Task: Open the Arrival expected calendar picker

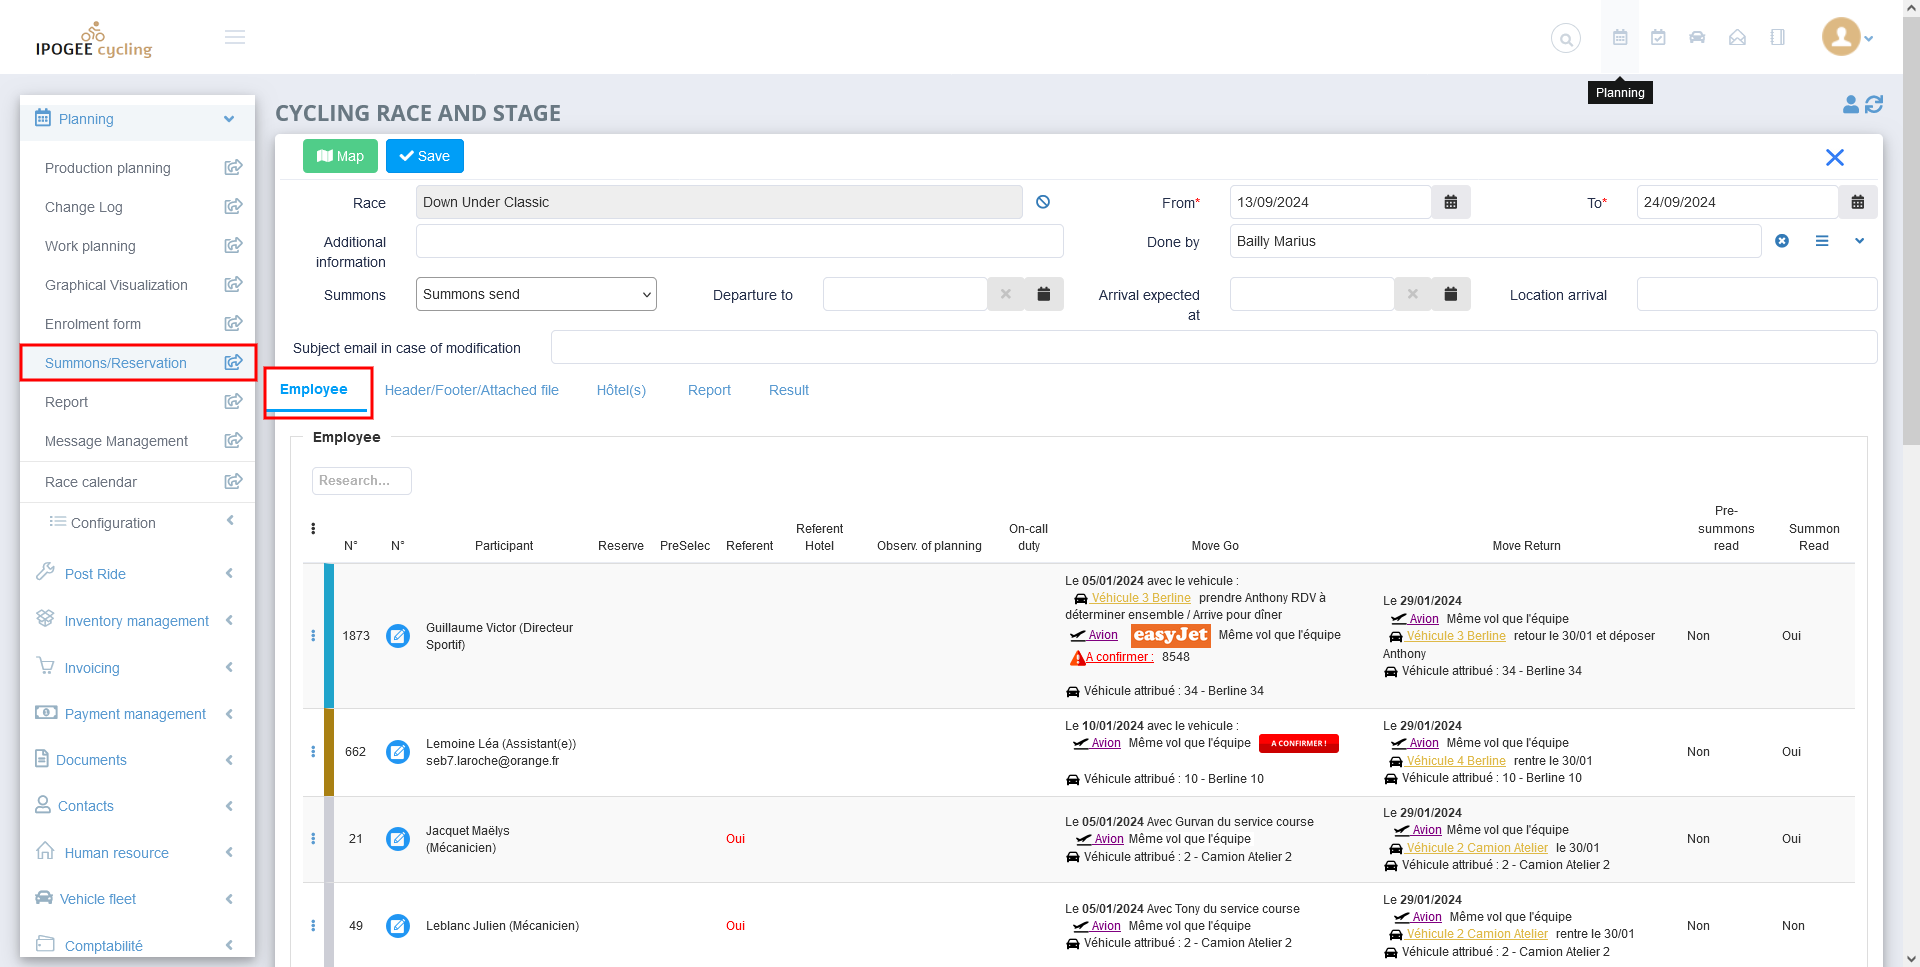Action: tap(1451, 294)
